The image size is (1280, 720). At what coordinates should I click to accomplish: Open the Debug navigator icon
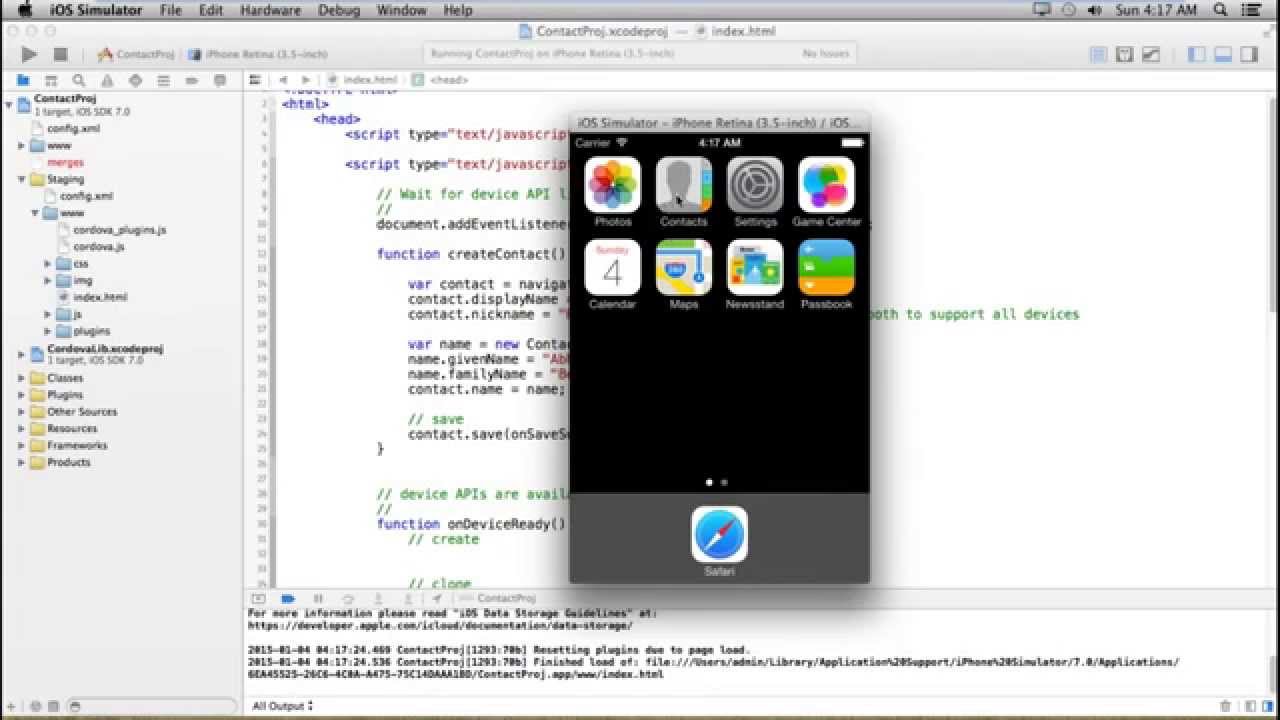click(x=163, y=80)
